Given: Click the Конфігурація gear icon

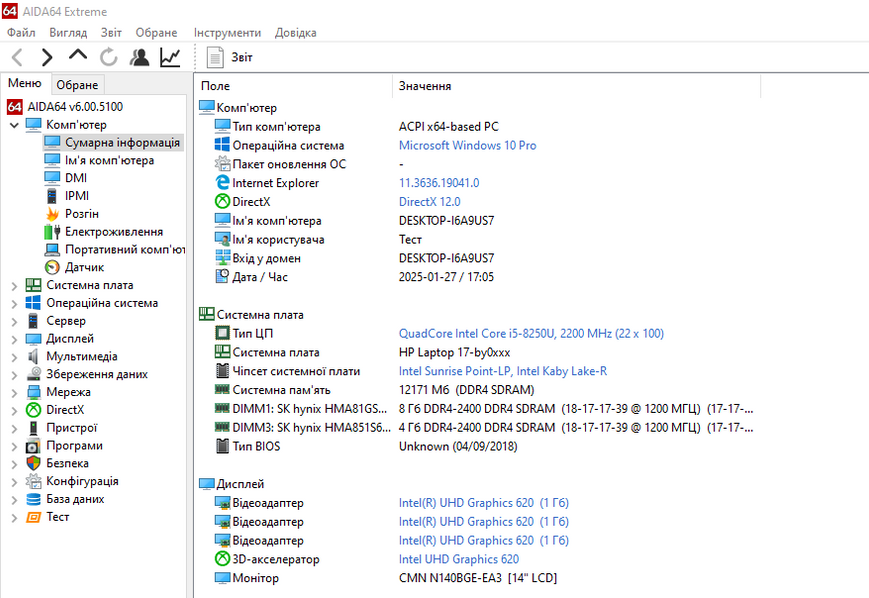Looking at the screenshot, I should (33, 481).
